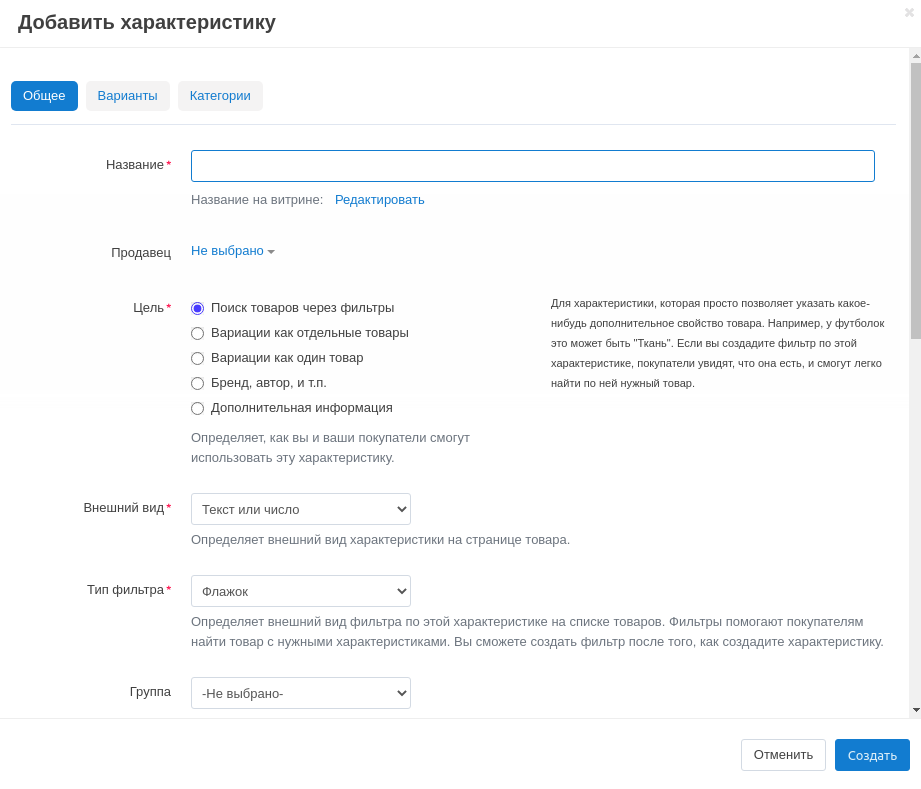Click the dialog's vertical scrollbar thumb
The height and width of the screenshot is (789, 921).
click(915, 200)
